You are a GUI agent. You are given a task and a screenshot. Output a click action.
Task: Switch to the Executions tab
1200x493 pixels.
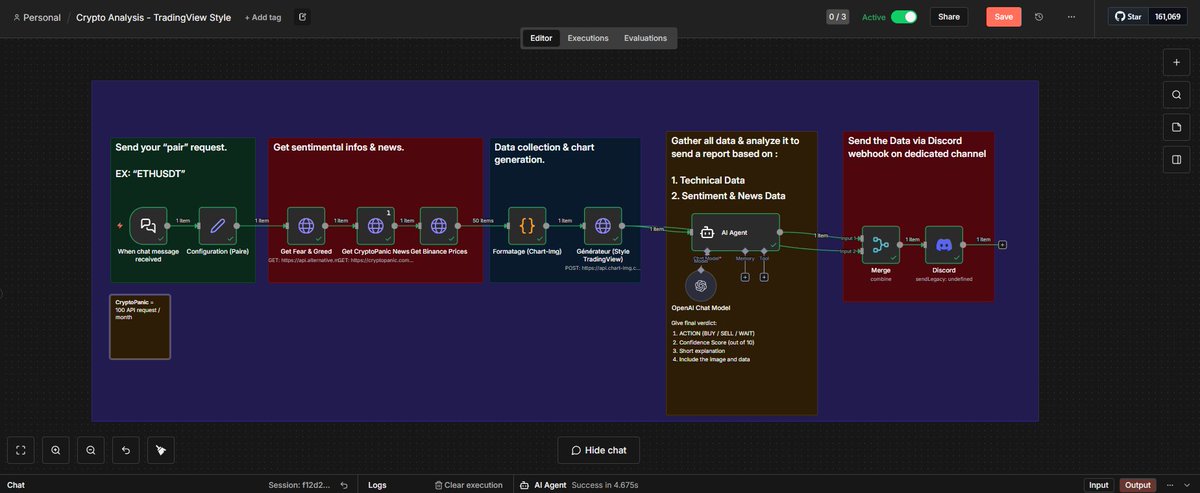tap(588, 38)
